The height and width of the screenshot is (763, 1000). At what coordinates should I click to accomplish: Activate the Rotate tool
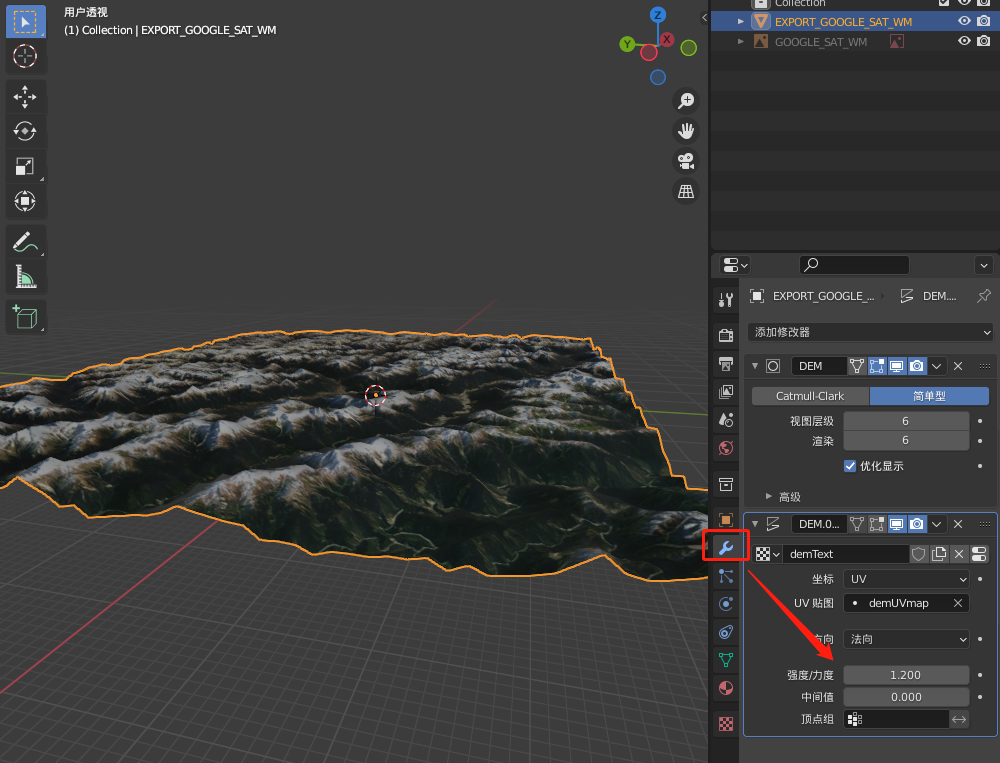[25, 131]
